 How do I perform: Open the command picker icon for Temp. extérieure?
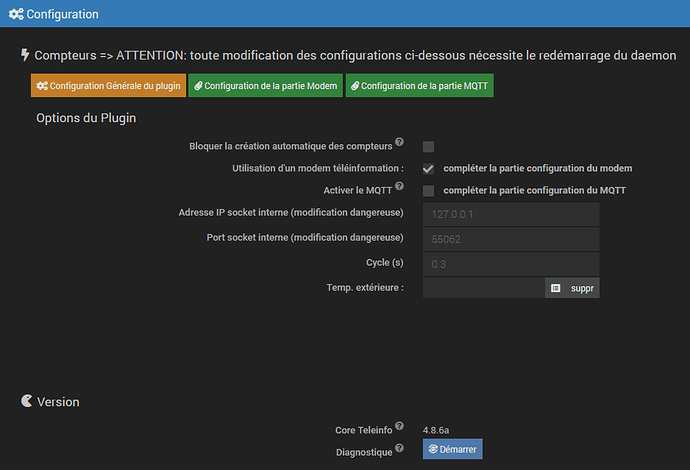(556, 288)
